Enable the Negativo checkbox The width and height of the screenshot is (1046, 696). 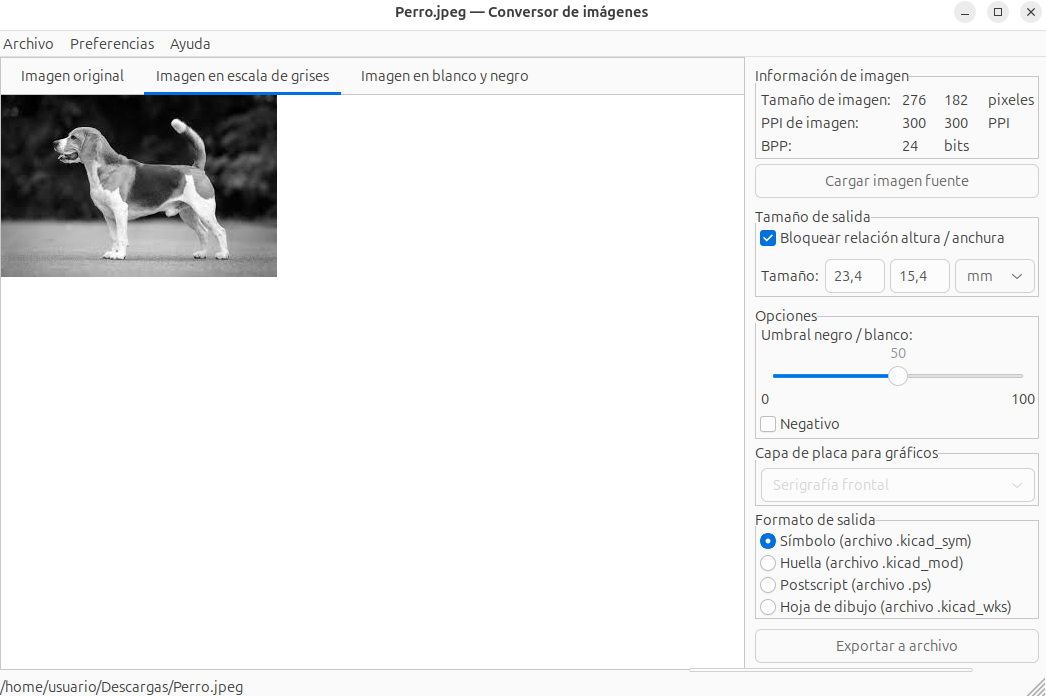coord(768,424)
